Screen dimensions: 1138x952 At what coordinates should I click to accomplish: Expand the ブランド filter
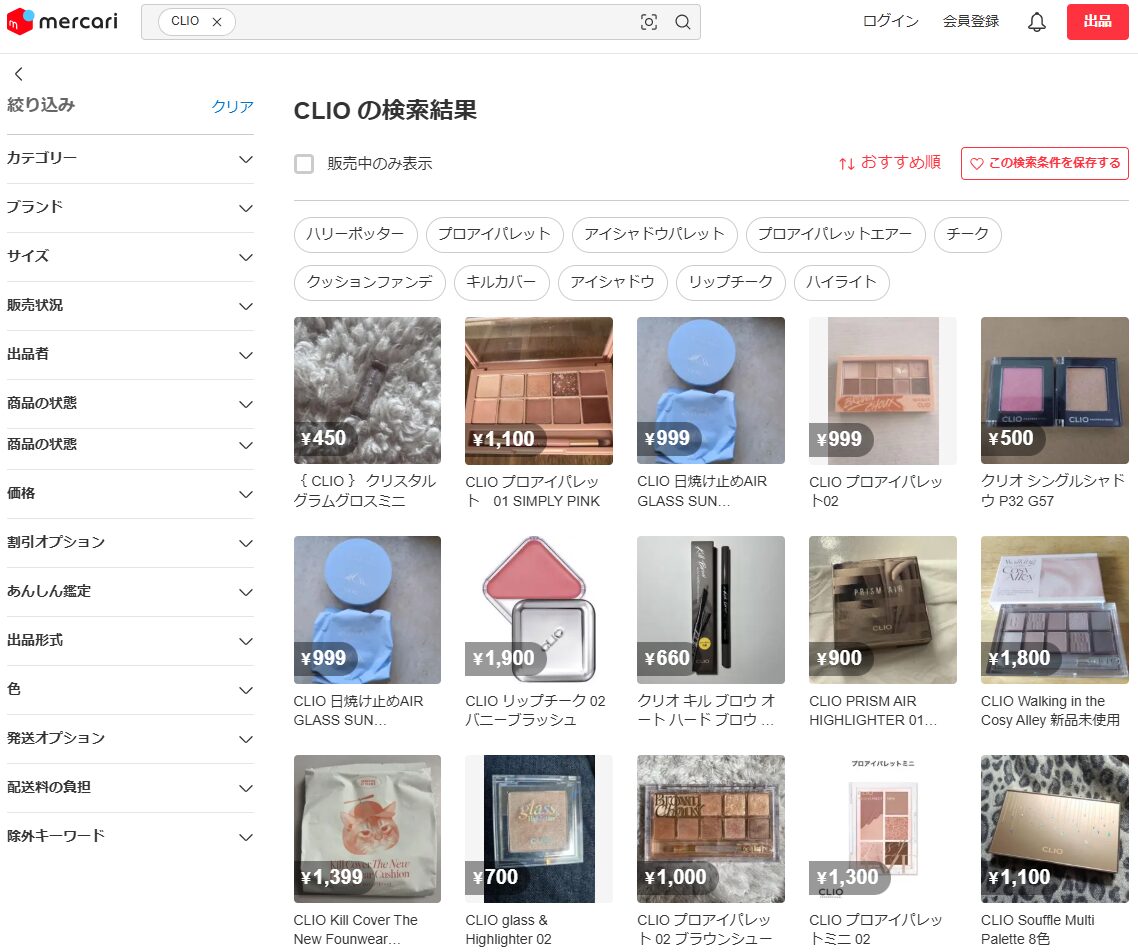click(130, 208)
